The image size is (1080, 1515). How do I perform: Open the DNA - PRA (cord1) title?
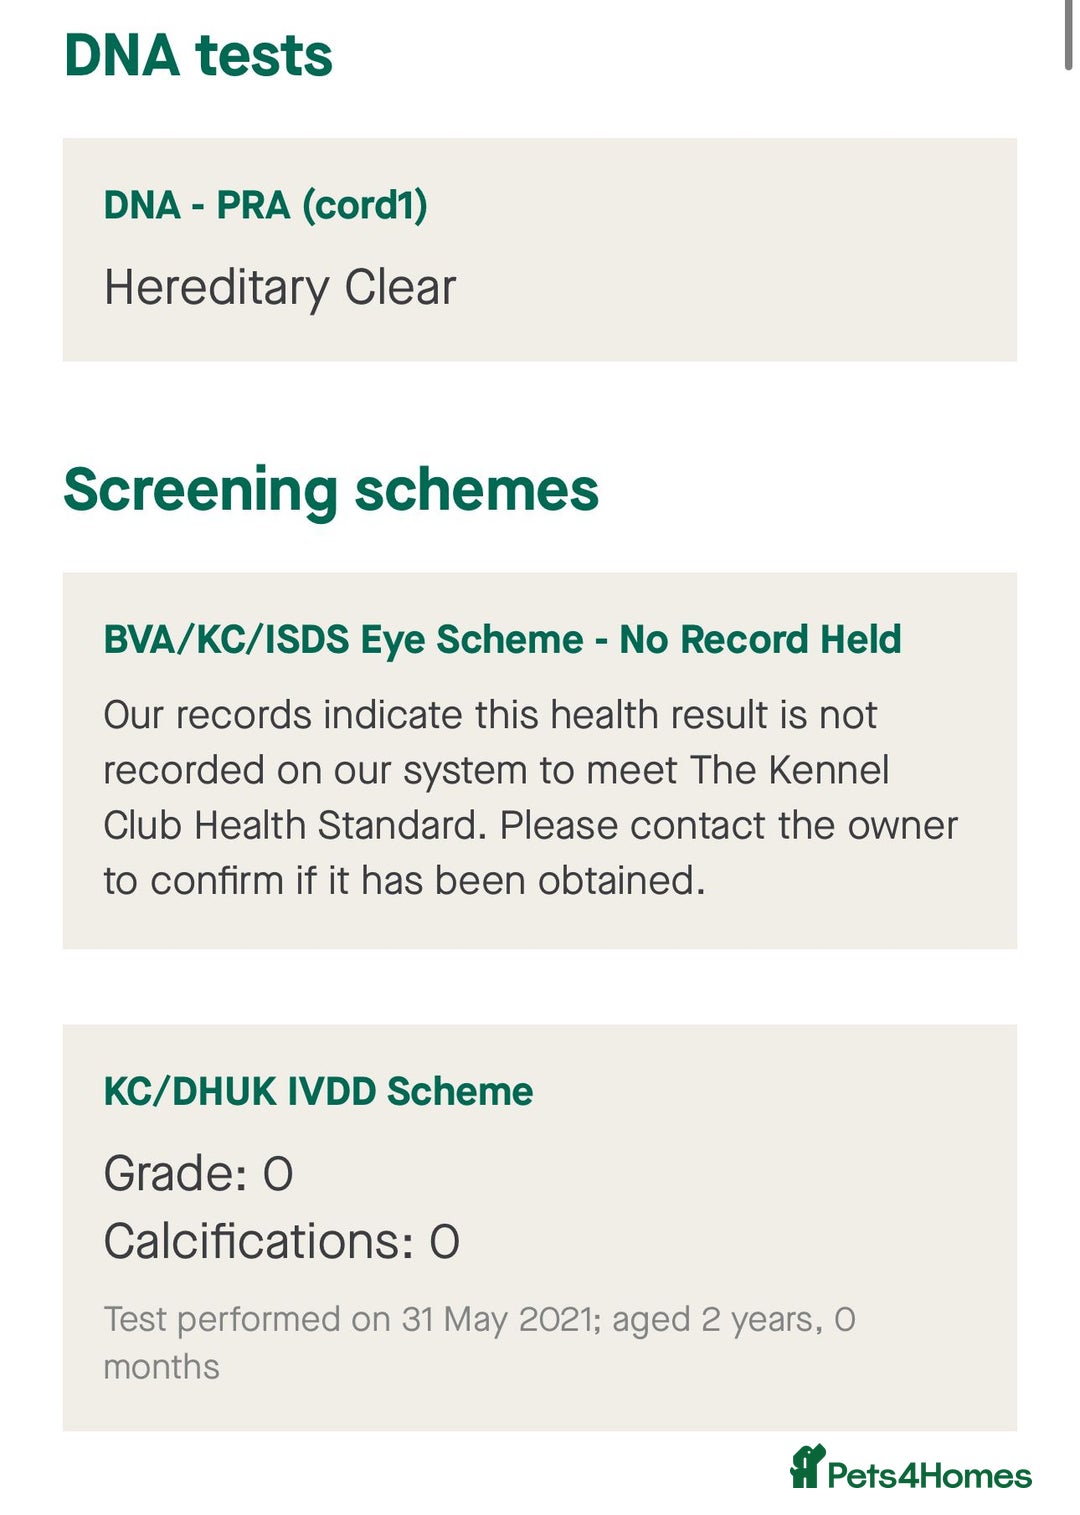[265, 205]
